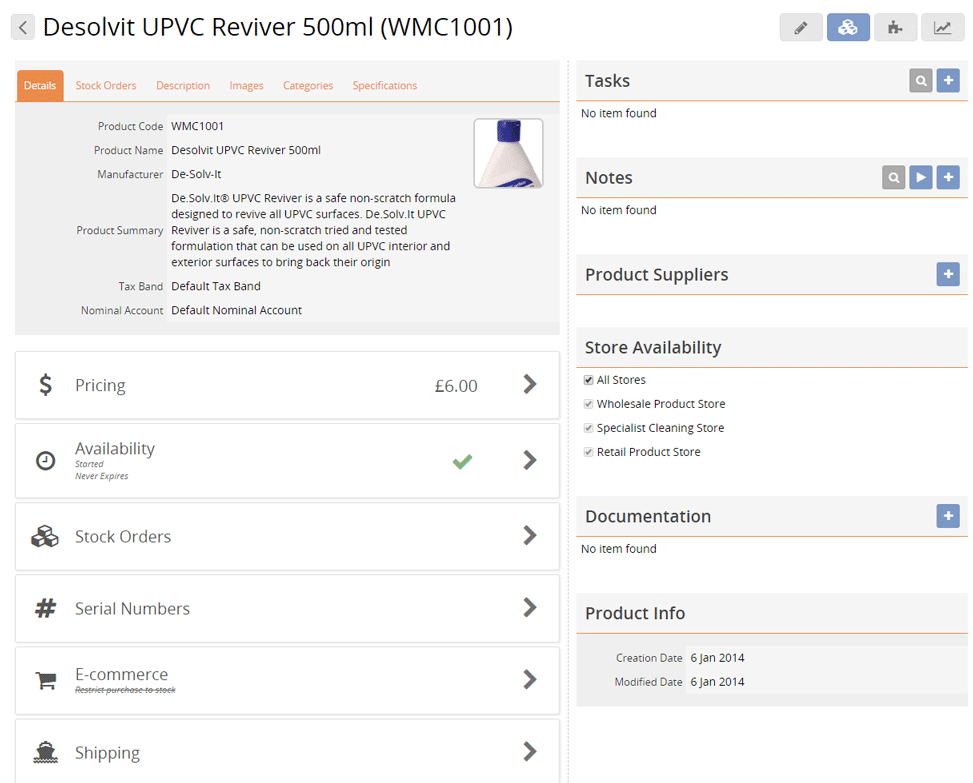Screen dimensions: 973x783
Task: Open the line chart statistics icon
Action: (943, 27)
